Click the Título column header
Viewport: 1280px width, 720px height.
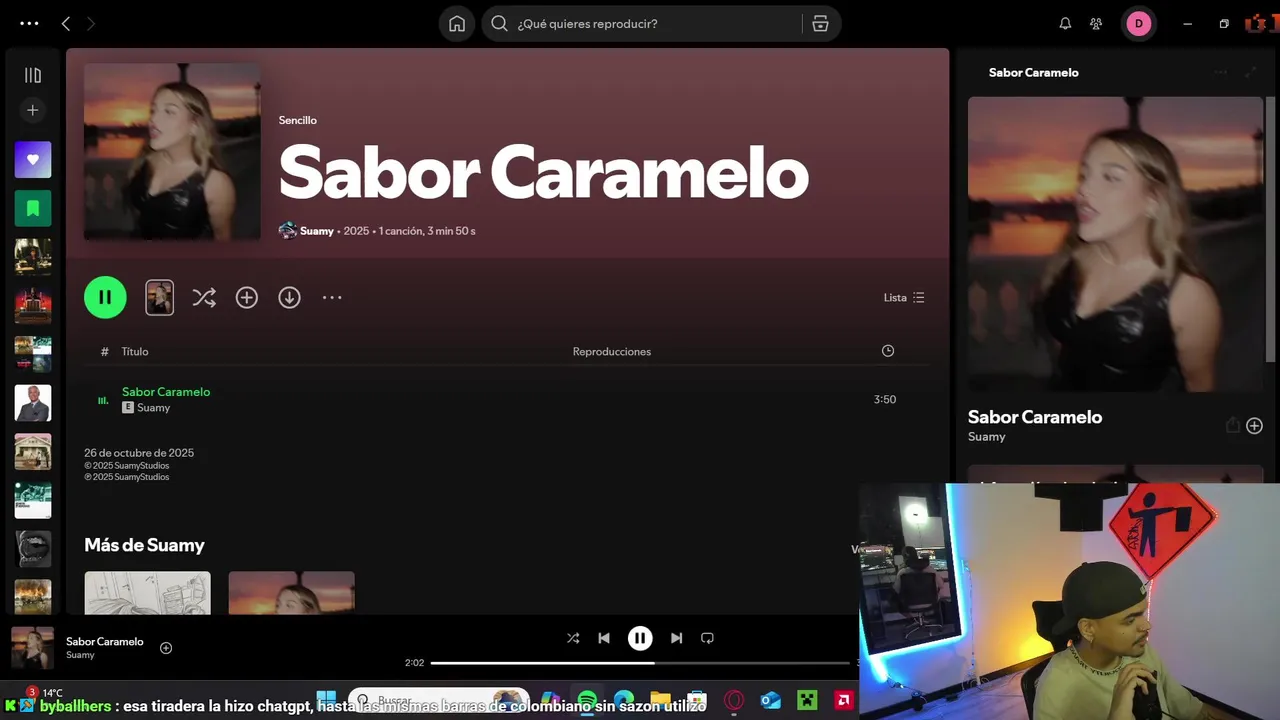[x=135, y=351]
